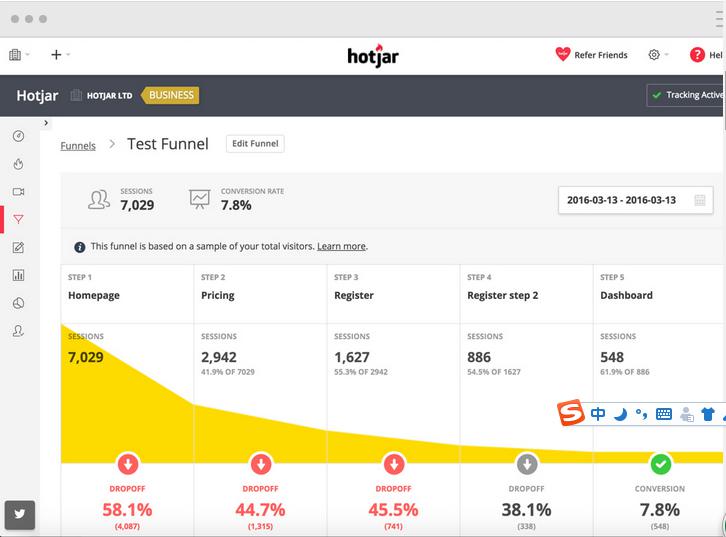Open Recruiters person icon in sidebar
Screen dimensions: 726x537
coord(19,331)
